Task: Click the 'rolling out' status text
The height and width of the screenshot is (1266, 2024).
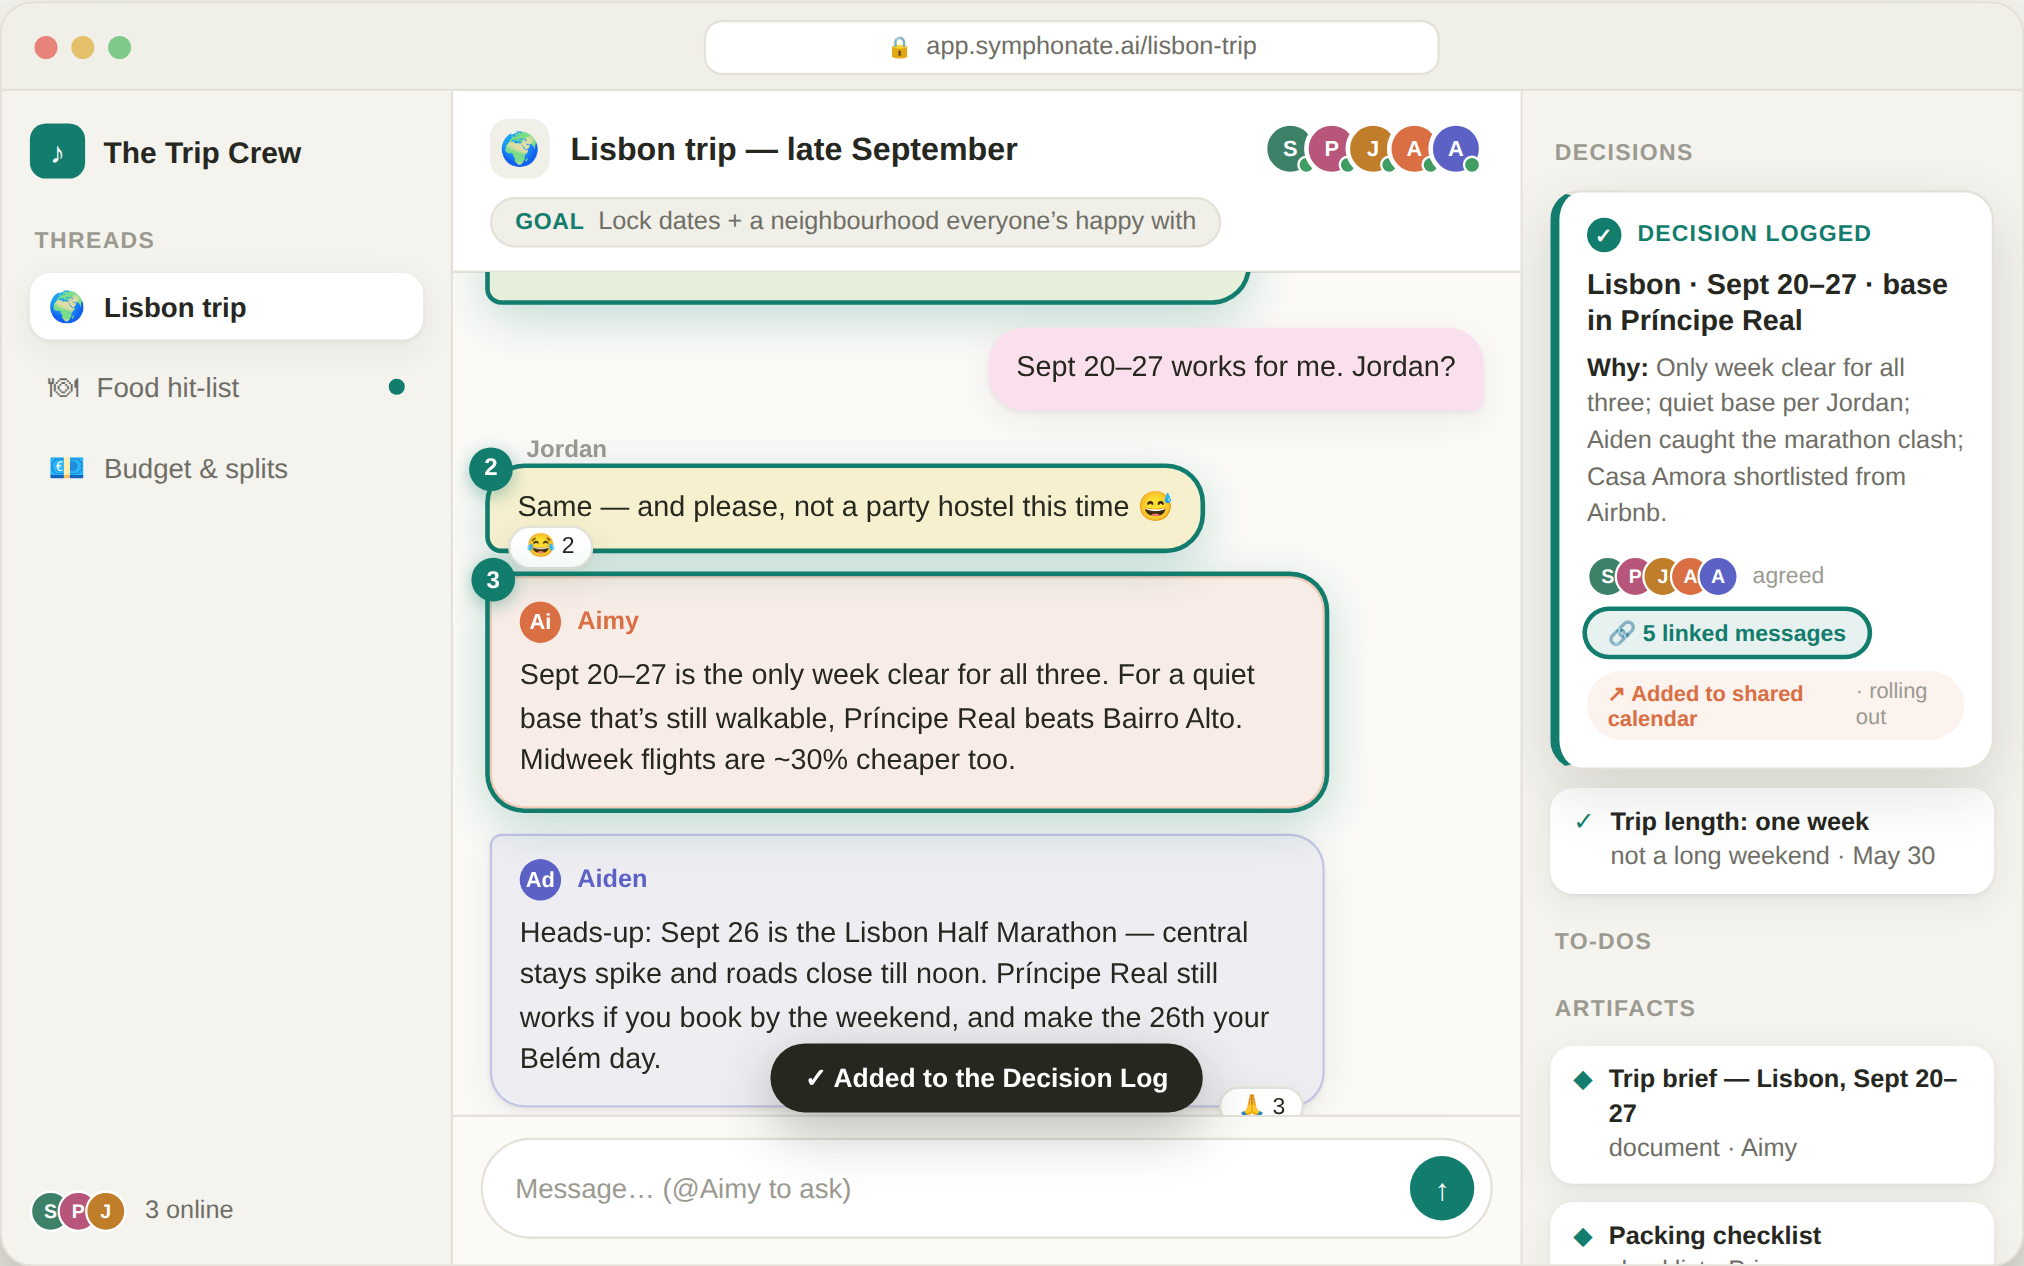Action: (x=1891, y=704)
